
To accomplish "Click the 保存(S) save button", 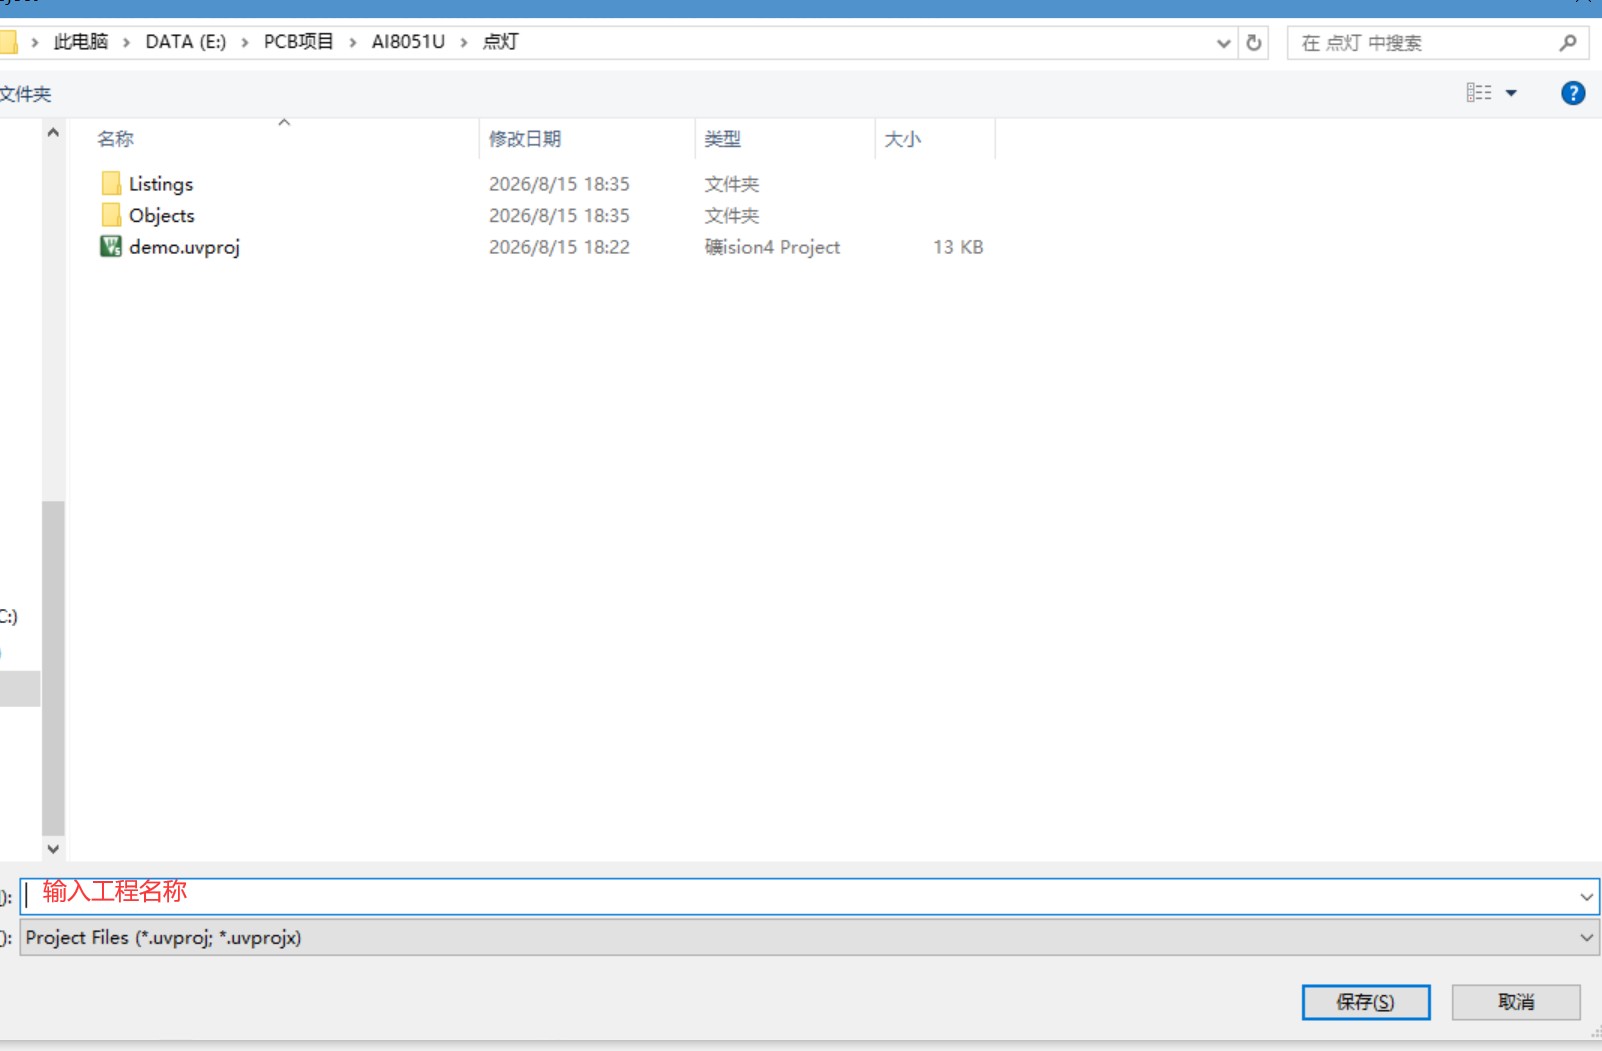I will tap(1366, 1002).
